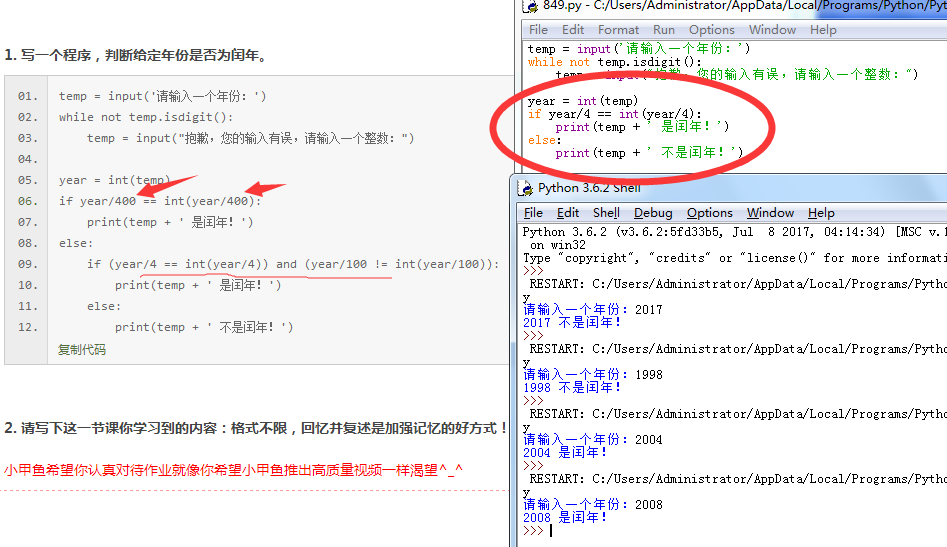The image size is (947, 547).
Task: Click the Python 3.6.2 Shell title icon
Action: coord(524,188)
